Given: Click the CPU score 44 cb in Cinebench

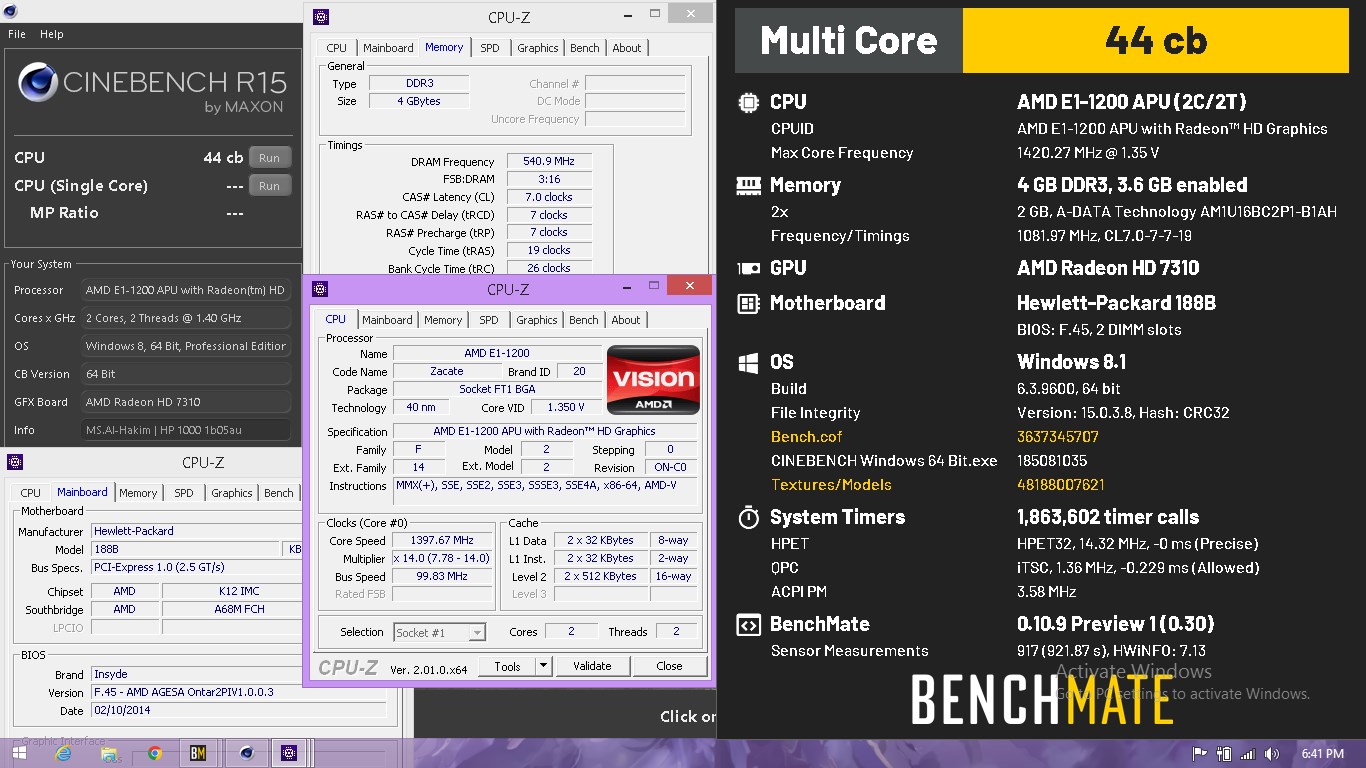Looking at the screenshot, I should pyautogui.click(x=223, y=158).
